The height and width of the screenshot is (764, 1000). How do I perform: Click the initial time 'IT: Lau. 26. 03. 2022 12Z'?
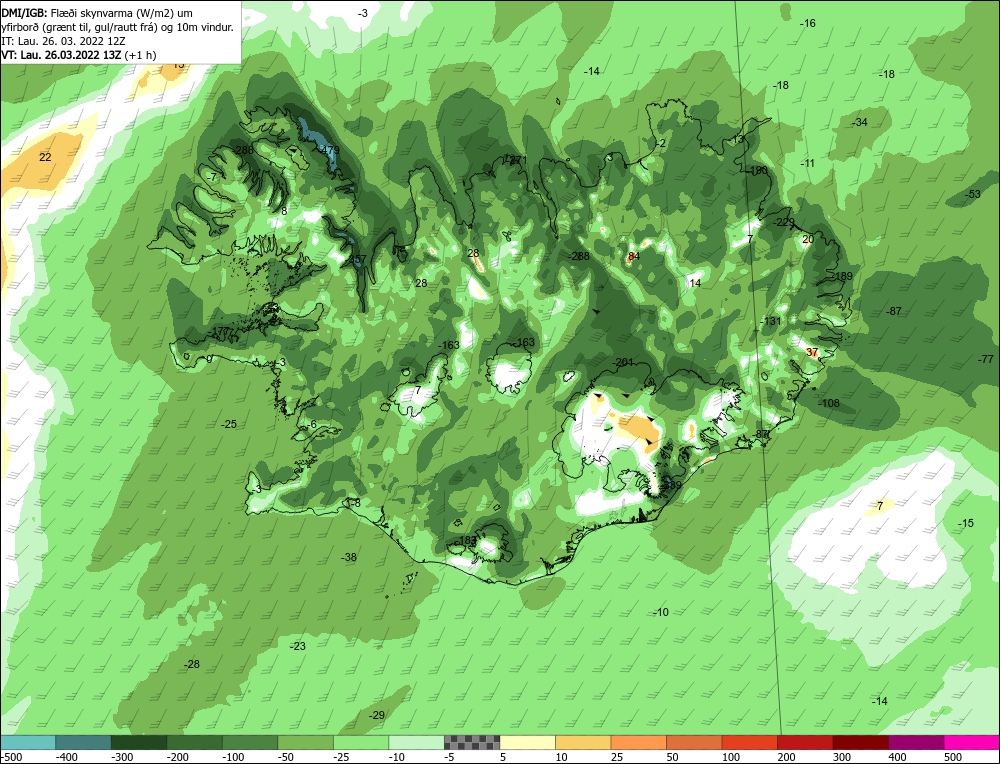coord(63,41)
